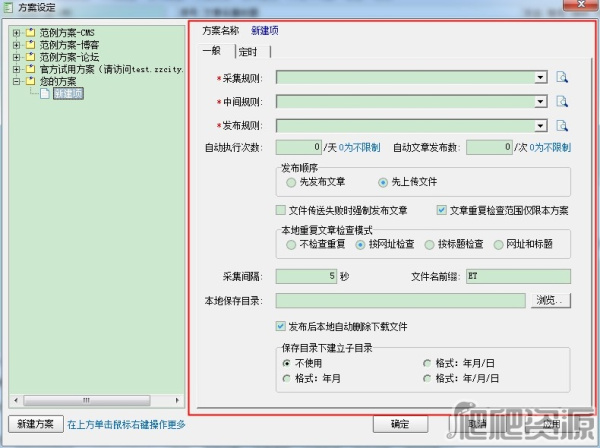Select the 先上传文件 radio option

383,182
